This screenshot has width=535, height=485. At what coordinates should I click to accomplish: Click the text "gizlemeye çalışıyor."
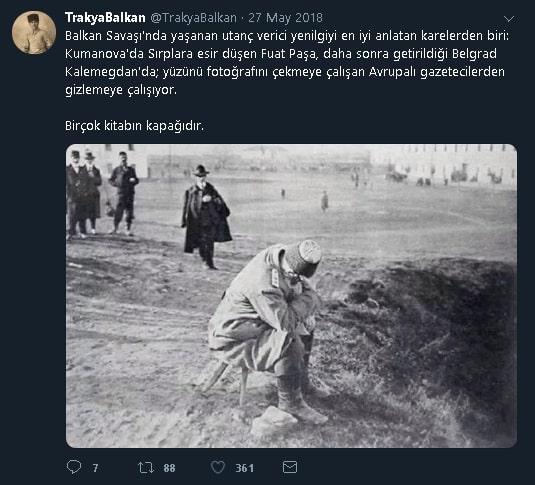(121, 90)
